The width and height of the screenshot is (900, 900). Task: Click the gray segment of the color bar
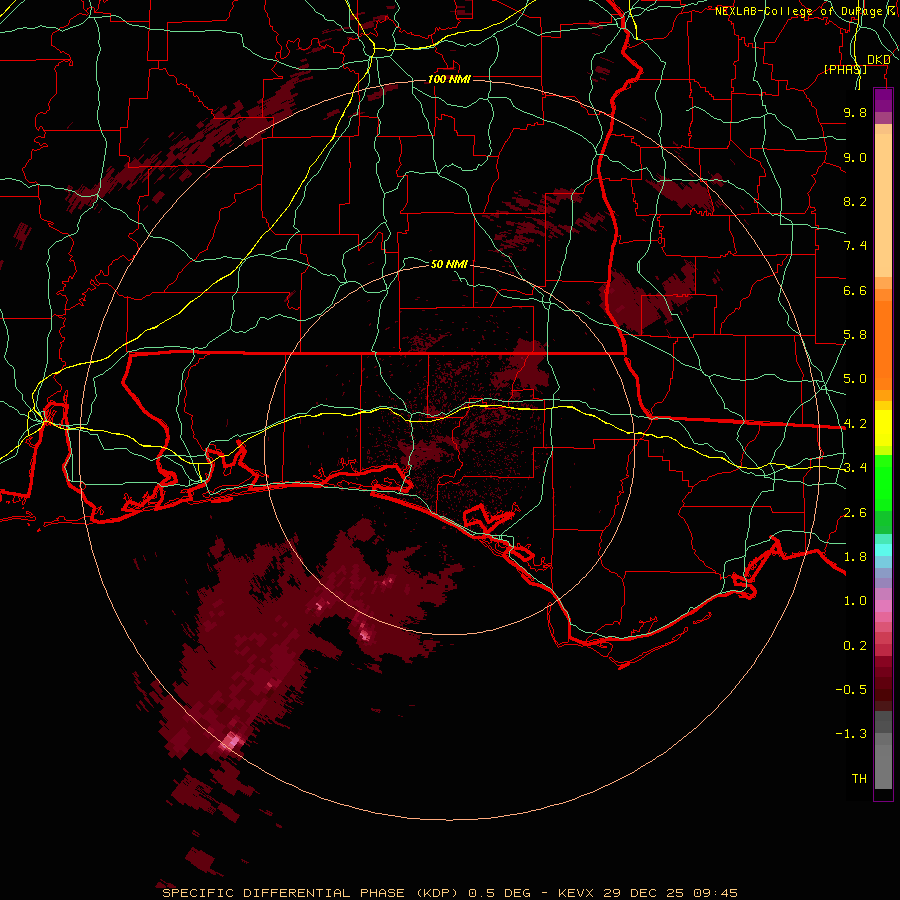[883, 750]
